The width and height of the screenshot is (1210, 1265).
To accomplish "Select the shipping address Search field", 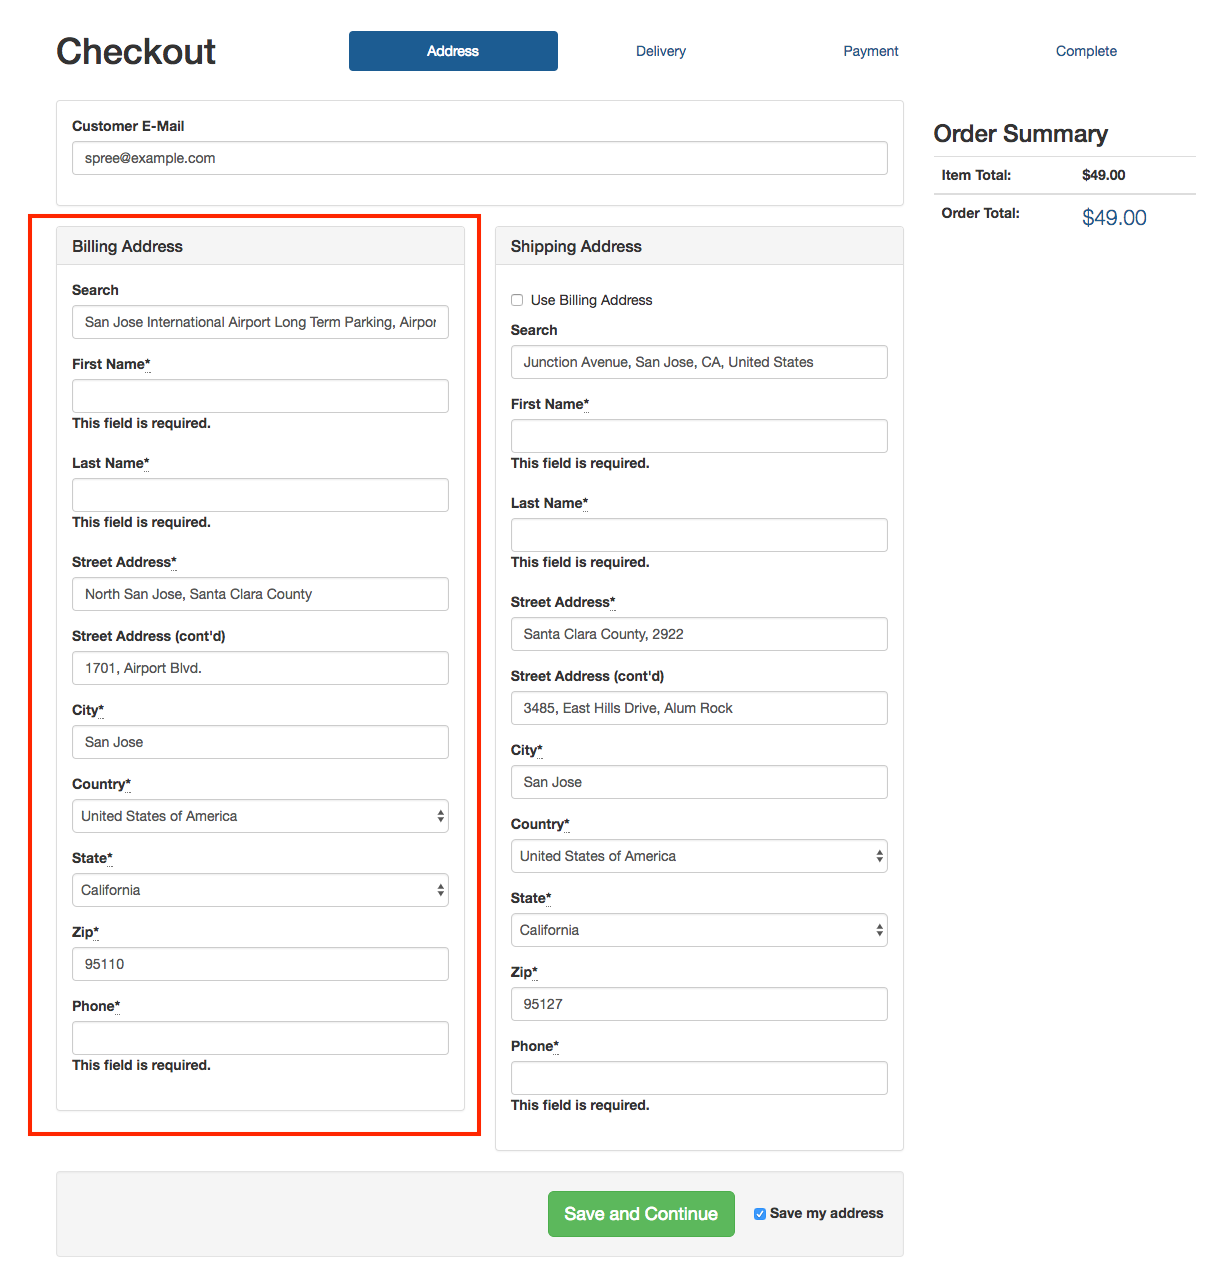I will pos(699,362).
